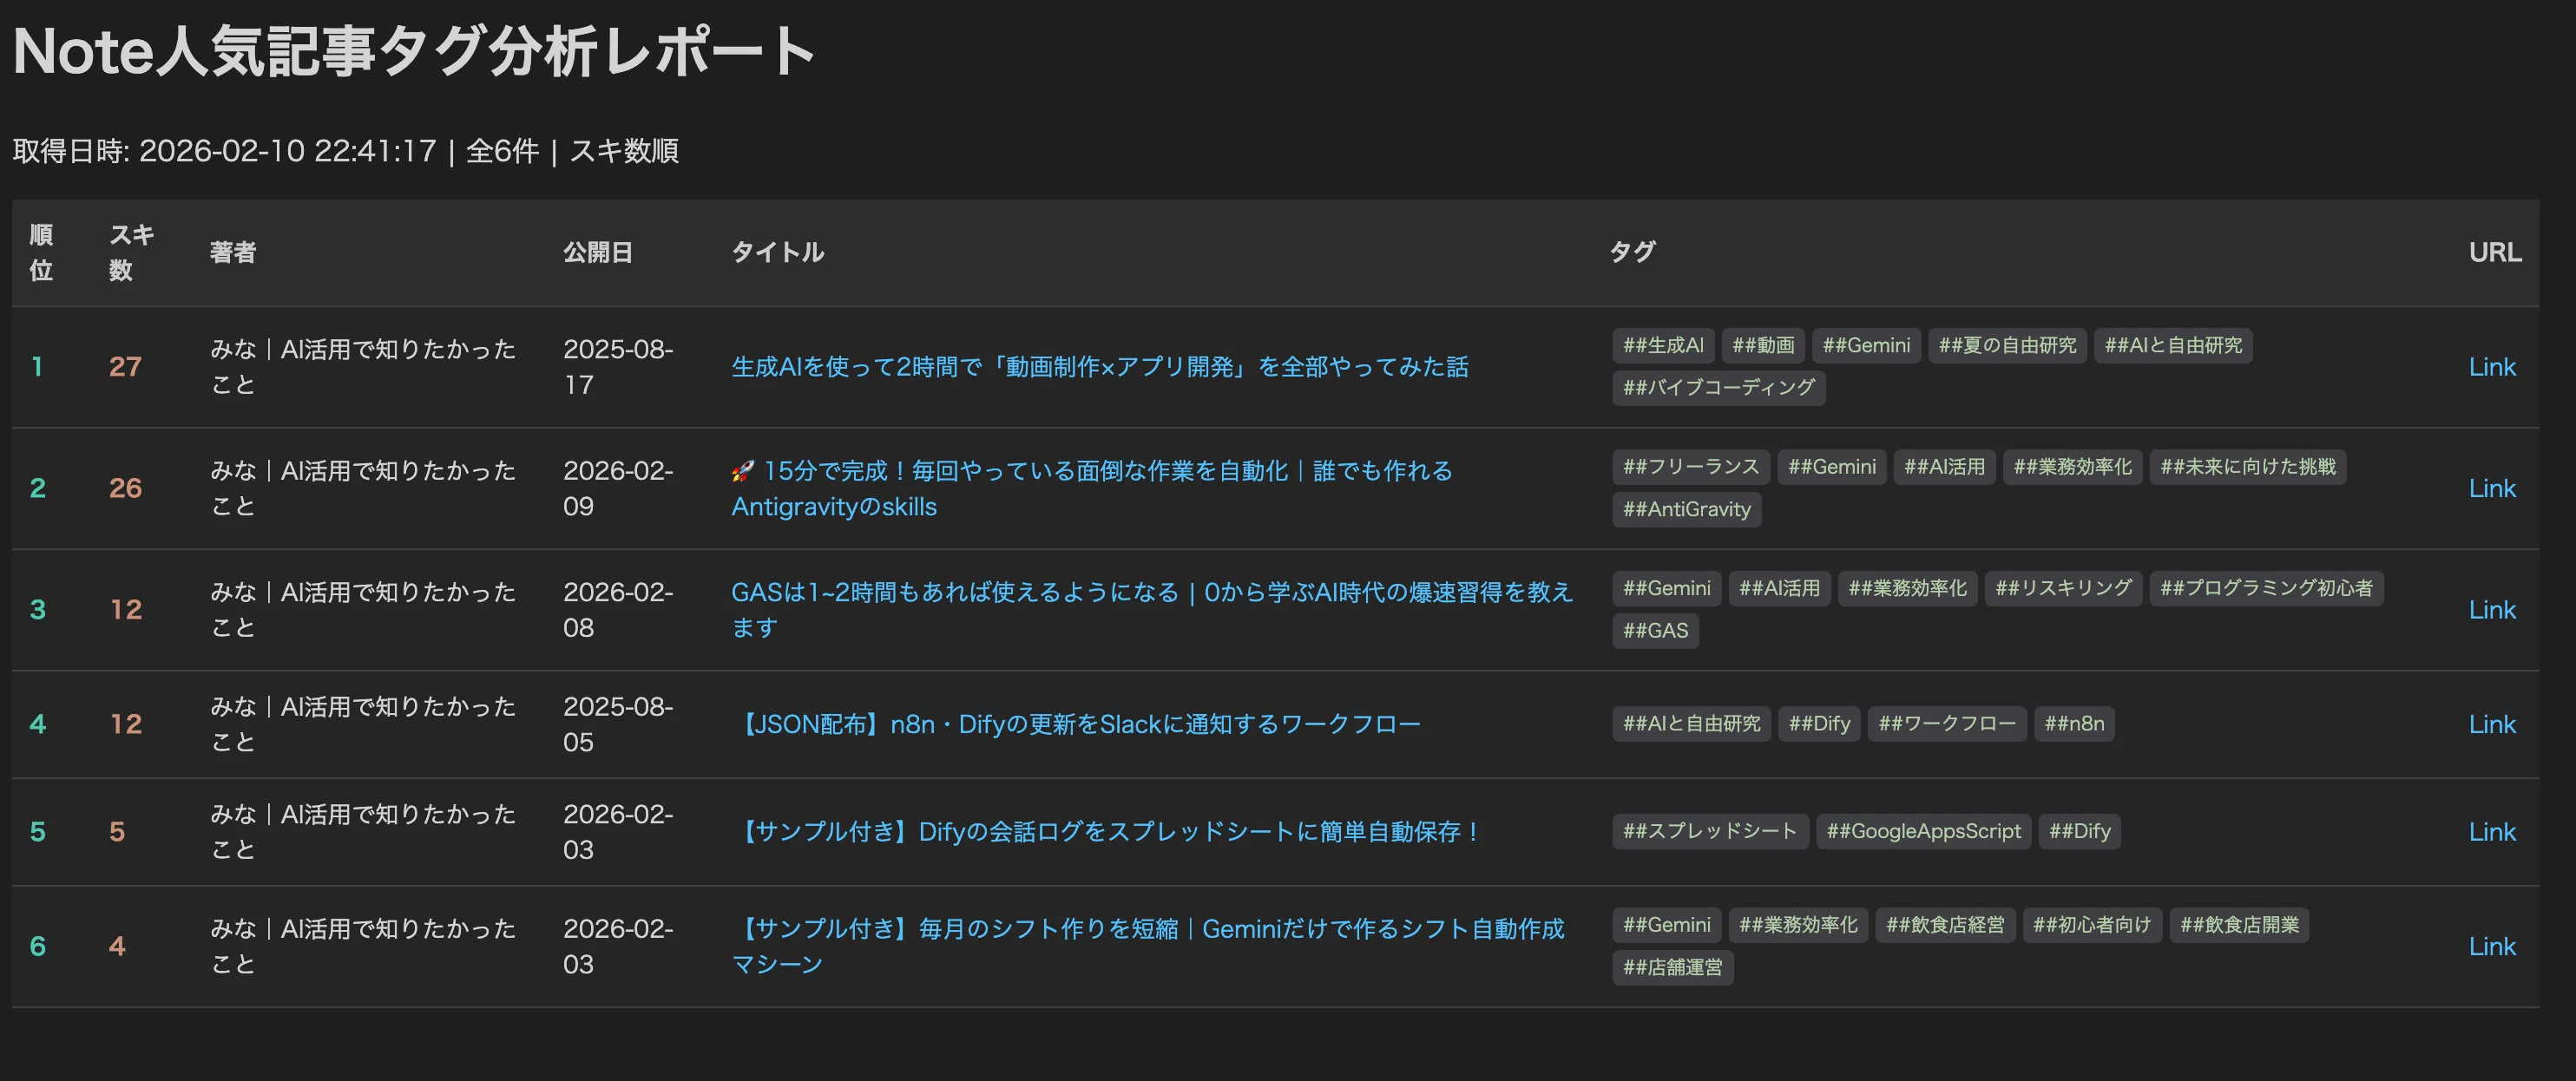The image size is (2576, 1081).
Task: Click the タグ column header
Action: tap(1632, 252)
